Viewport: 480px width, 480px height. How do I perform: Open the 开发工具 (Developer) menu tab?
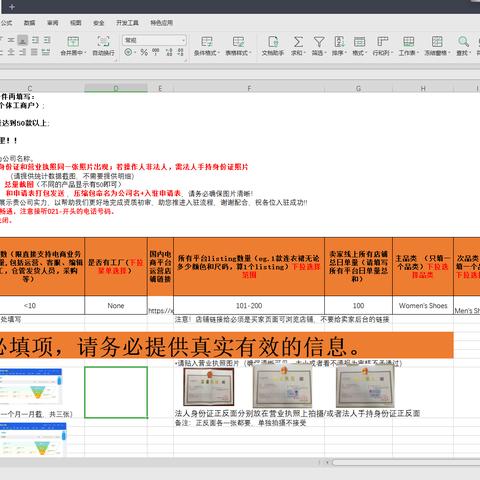[127, 23]
